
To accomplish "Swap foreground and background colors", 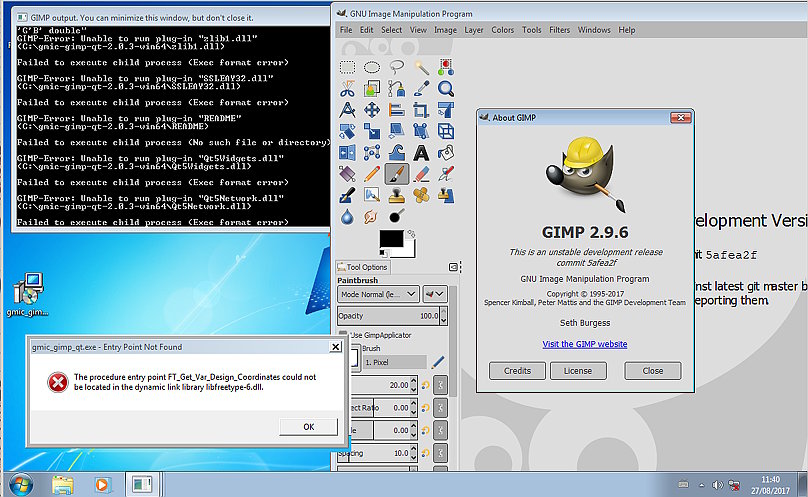I will pyautogui.click(x=411, y=234).
